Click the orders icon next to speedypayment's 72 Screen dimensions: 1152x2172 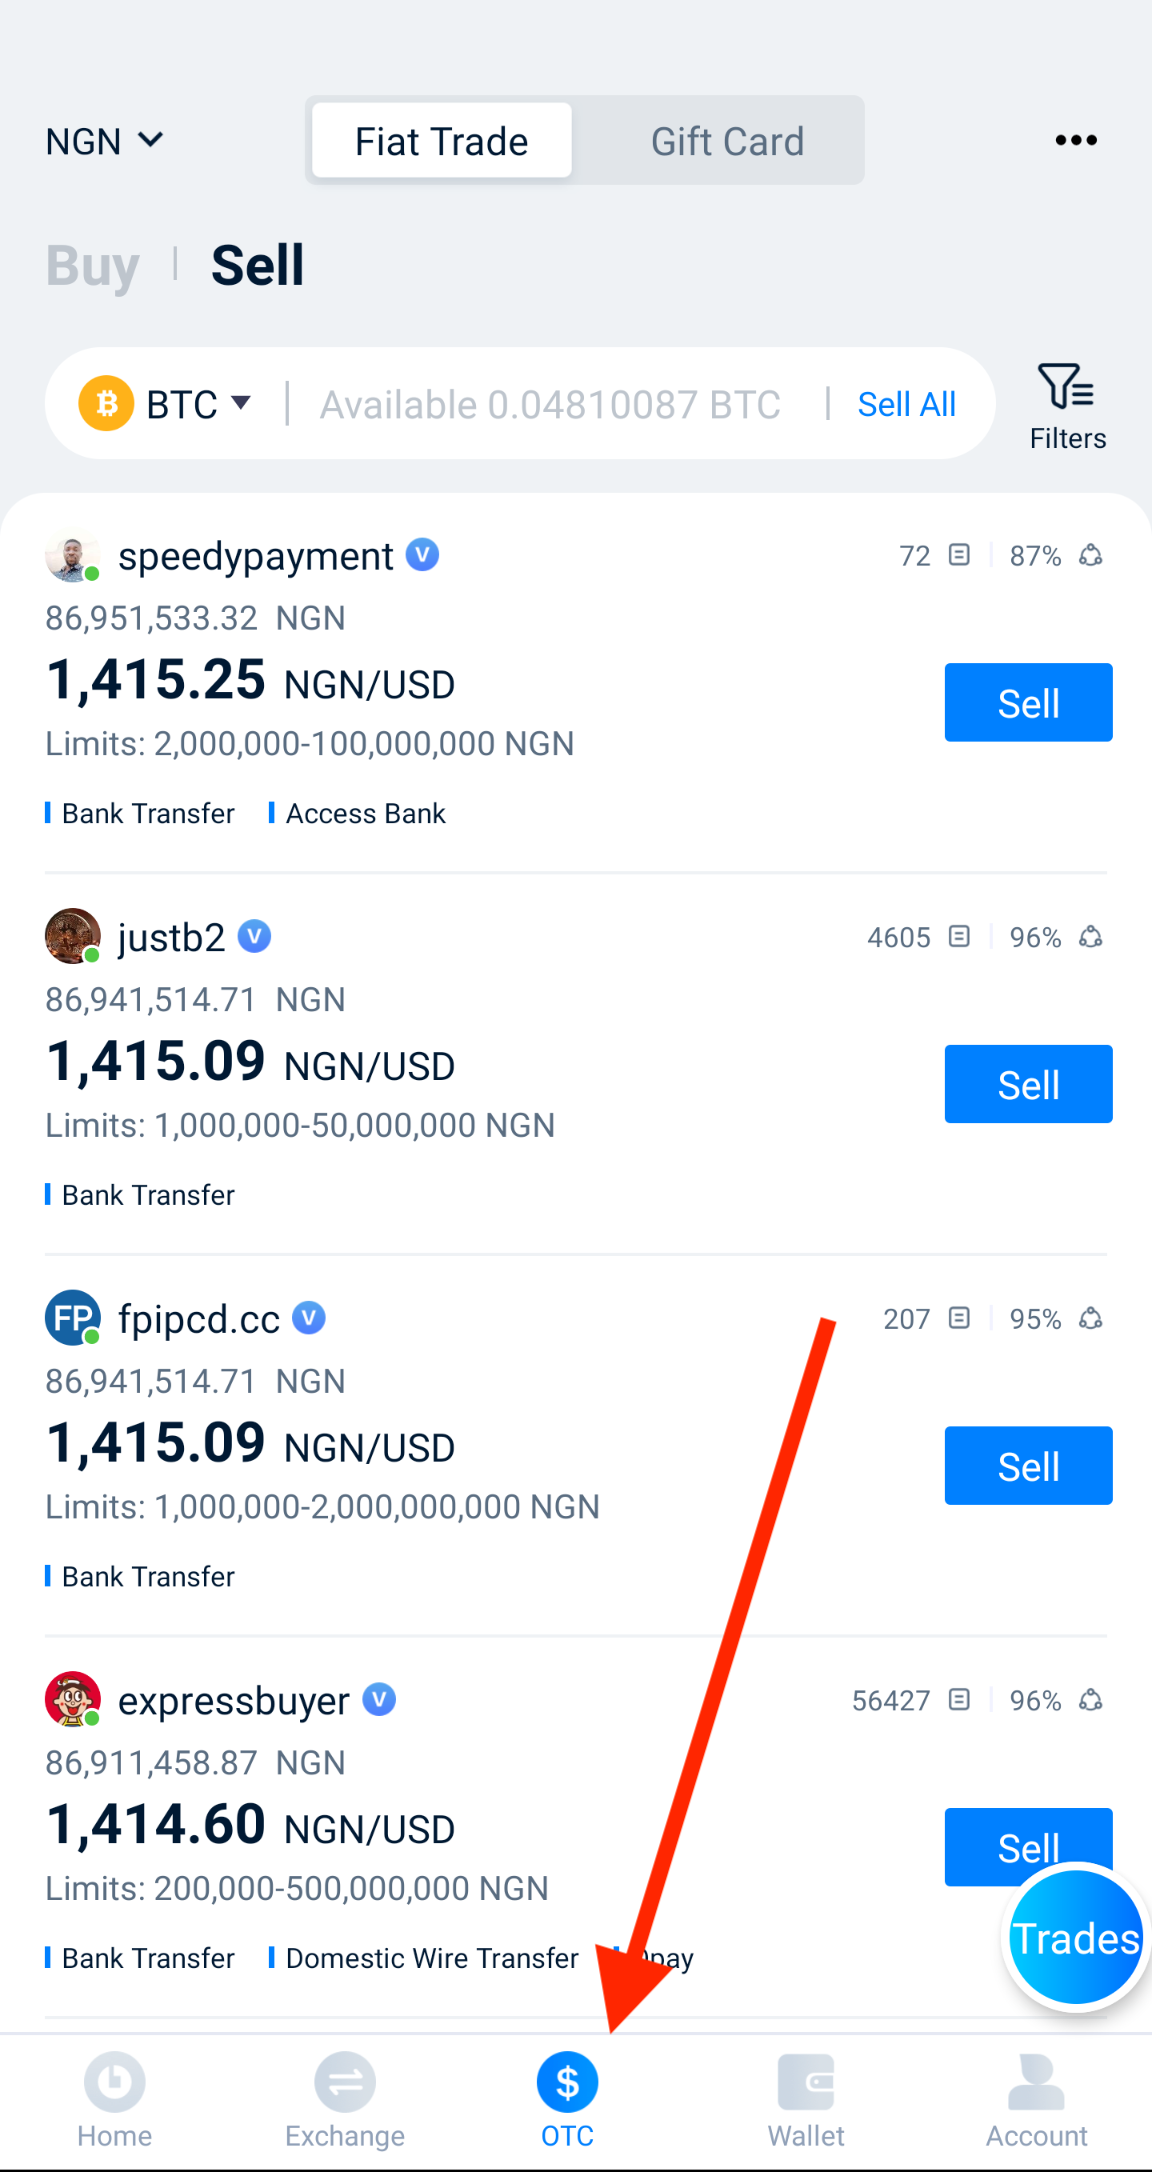click(958, 555)
